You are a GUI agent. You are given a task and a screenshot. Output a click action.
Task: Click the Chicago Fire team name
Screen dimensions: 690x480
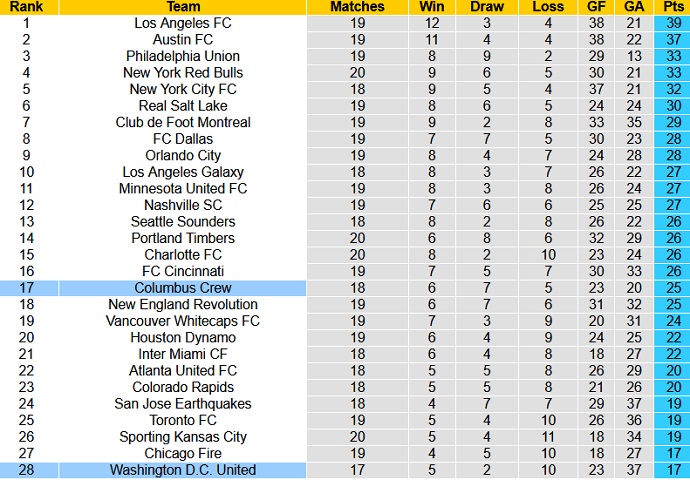(x=183, y=453)
